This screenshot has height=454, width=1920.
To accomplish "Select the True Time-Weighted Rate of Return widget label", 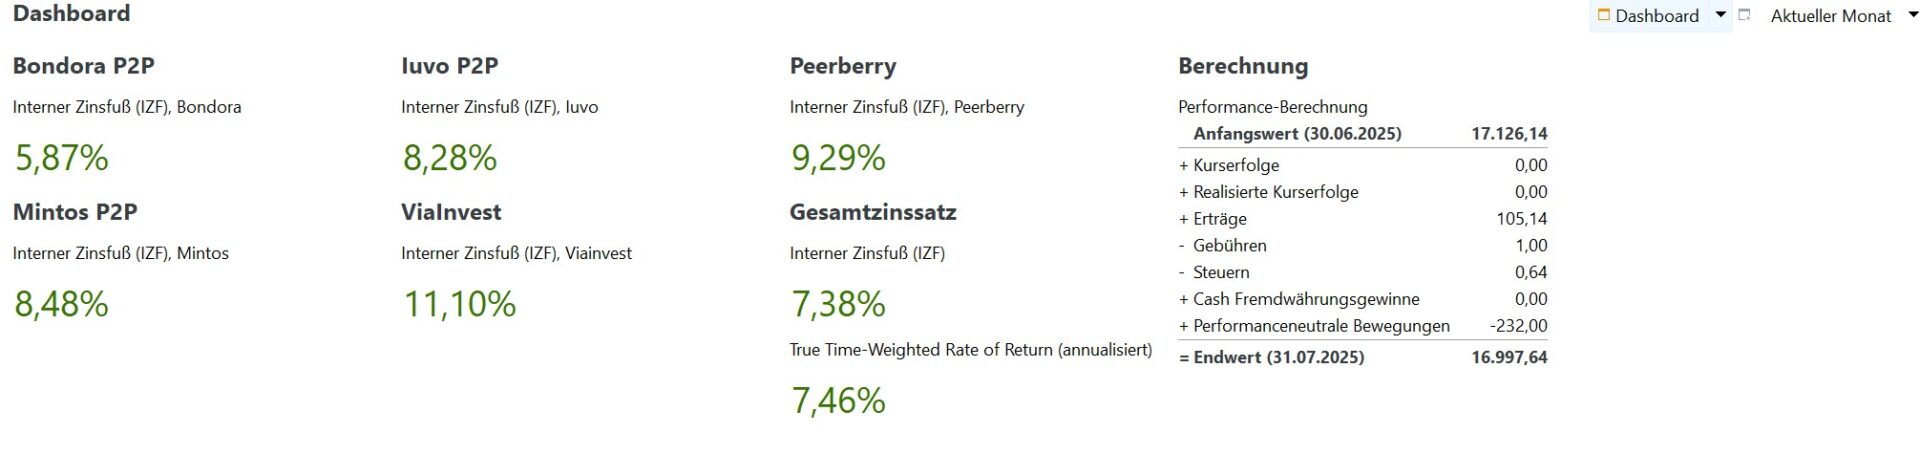I will [x=971, y=350].
